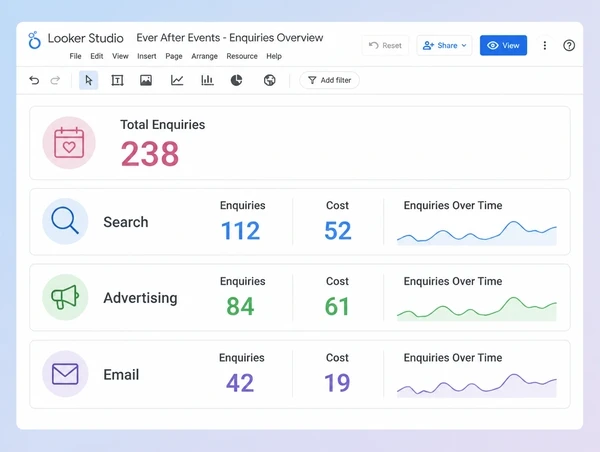Select the Email Enquiries value 42
This screenshot has width=600, height=452.
240,383
